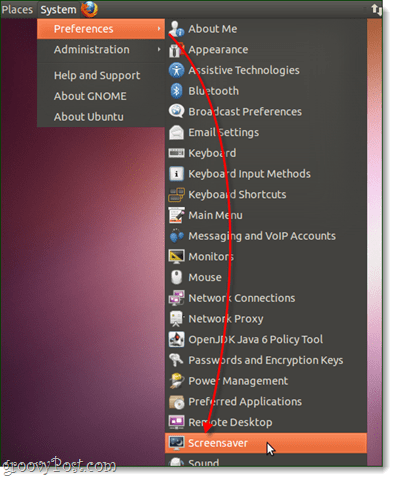
Task: Click the Keyboard Shortcuts icon
Action: coord(176,194)
